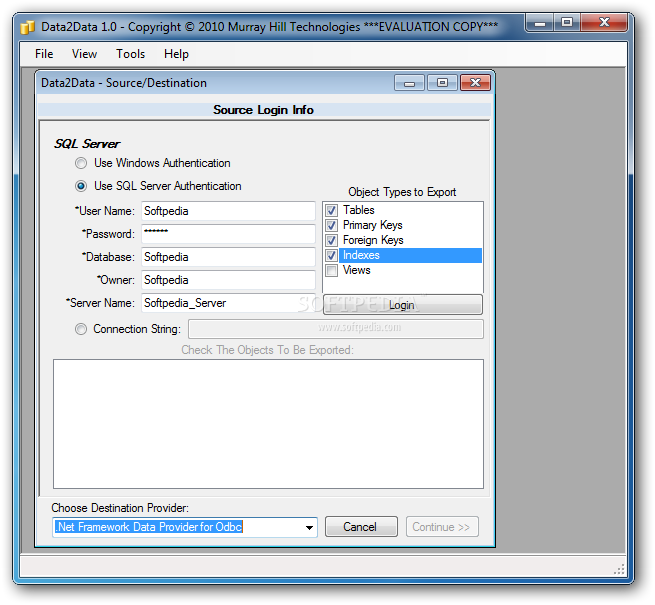Select Use Windows Authentication radio button
Image resolution: width=655 pixels, height=605 pixels.
click(x=81, y=163)
